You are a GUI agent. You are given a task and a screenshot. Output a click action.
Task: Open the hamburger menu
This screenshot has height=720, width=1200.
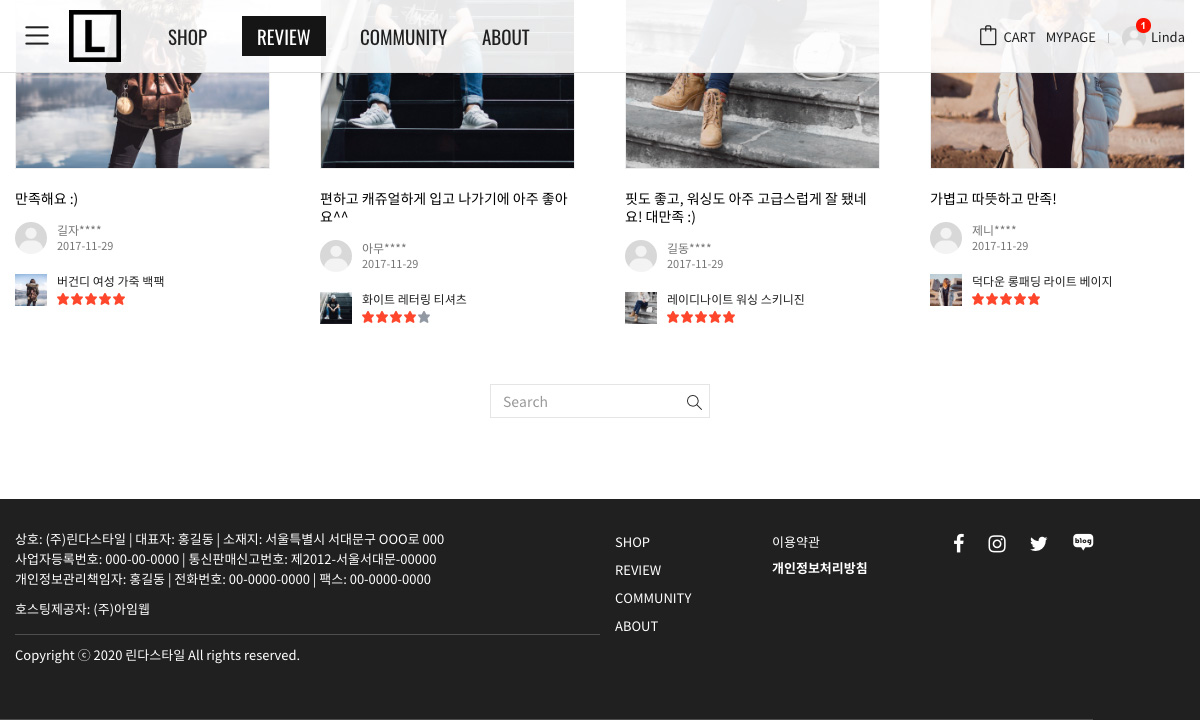pyautogui.click(x=37, y=36)
